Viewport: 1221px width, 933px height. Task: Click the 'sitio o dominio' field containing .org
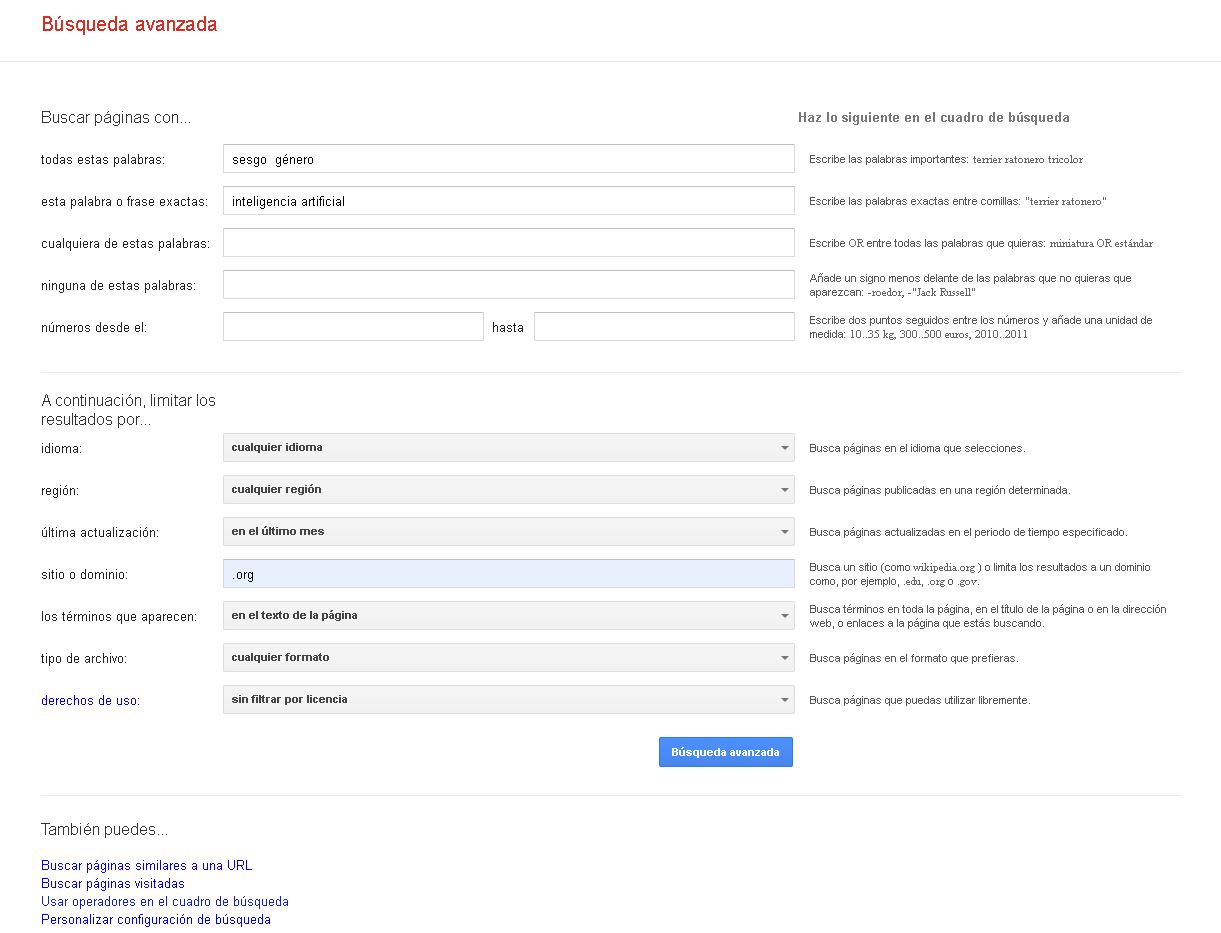point(508,574)
